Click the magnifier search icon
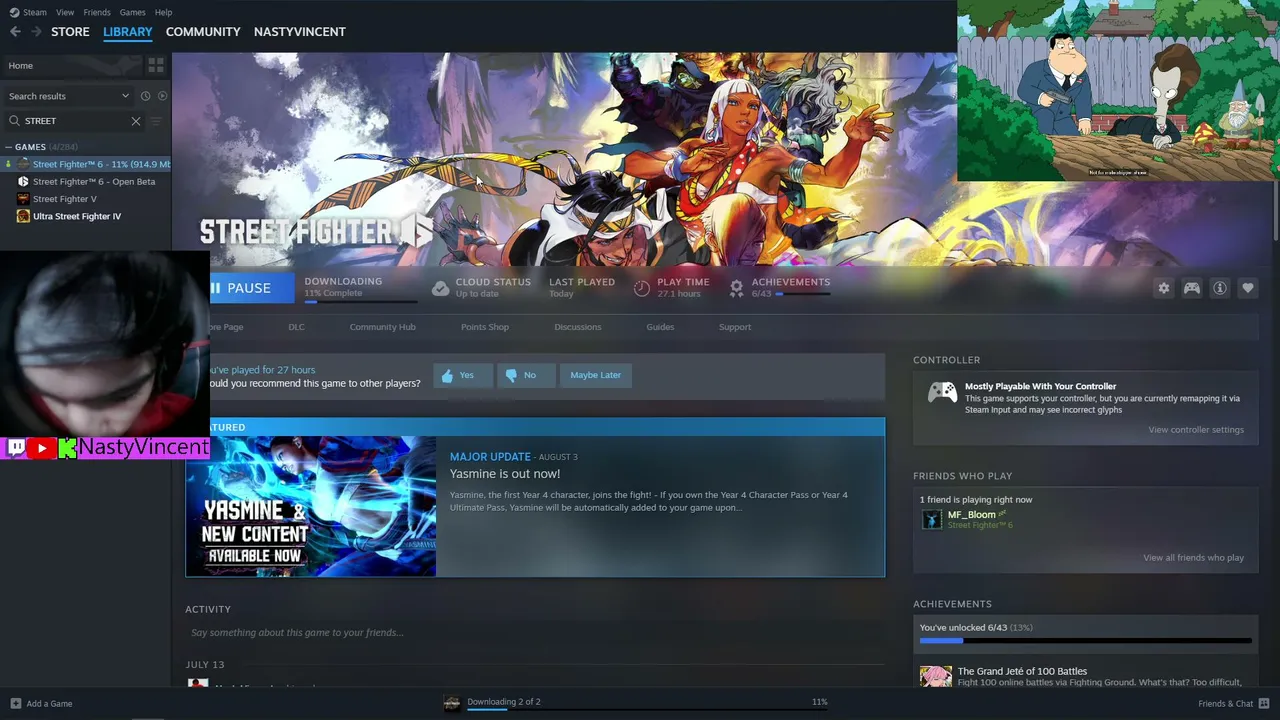Screen dimensions: 1280x720 (x=14, y=121)
